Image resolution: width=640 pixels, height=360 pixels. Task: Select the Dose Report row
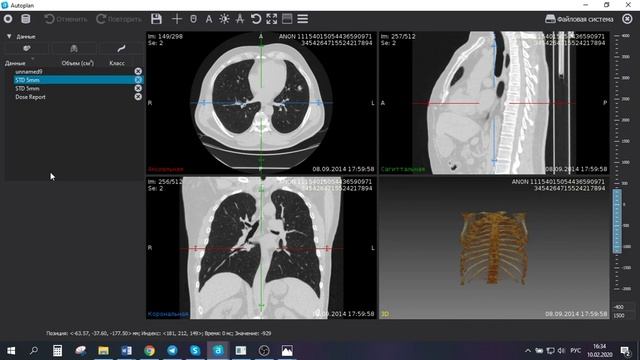(x=74, y=97)
